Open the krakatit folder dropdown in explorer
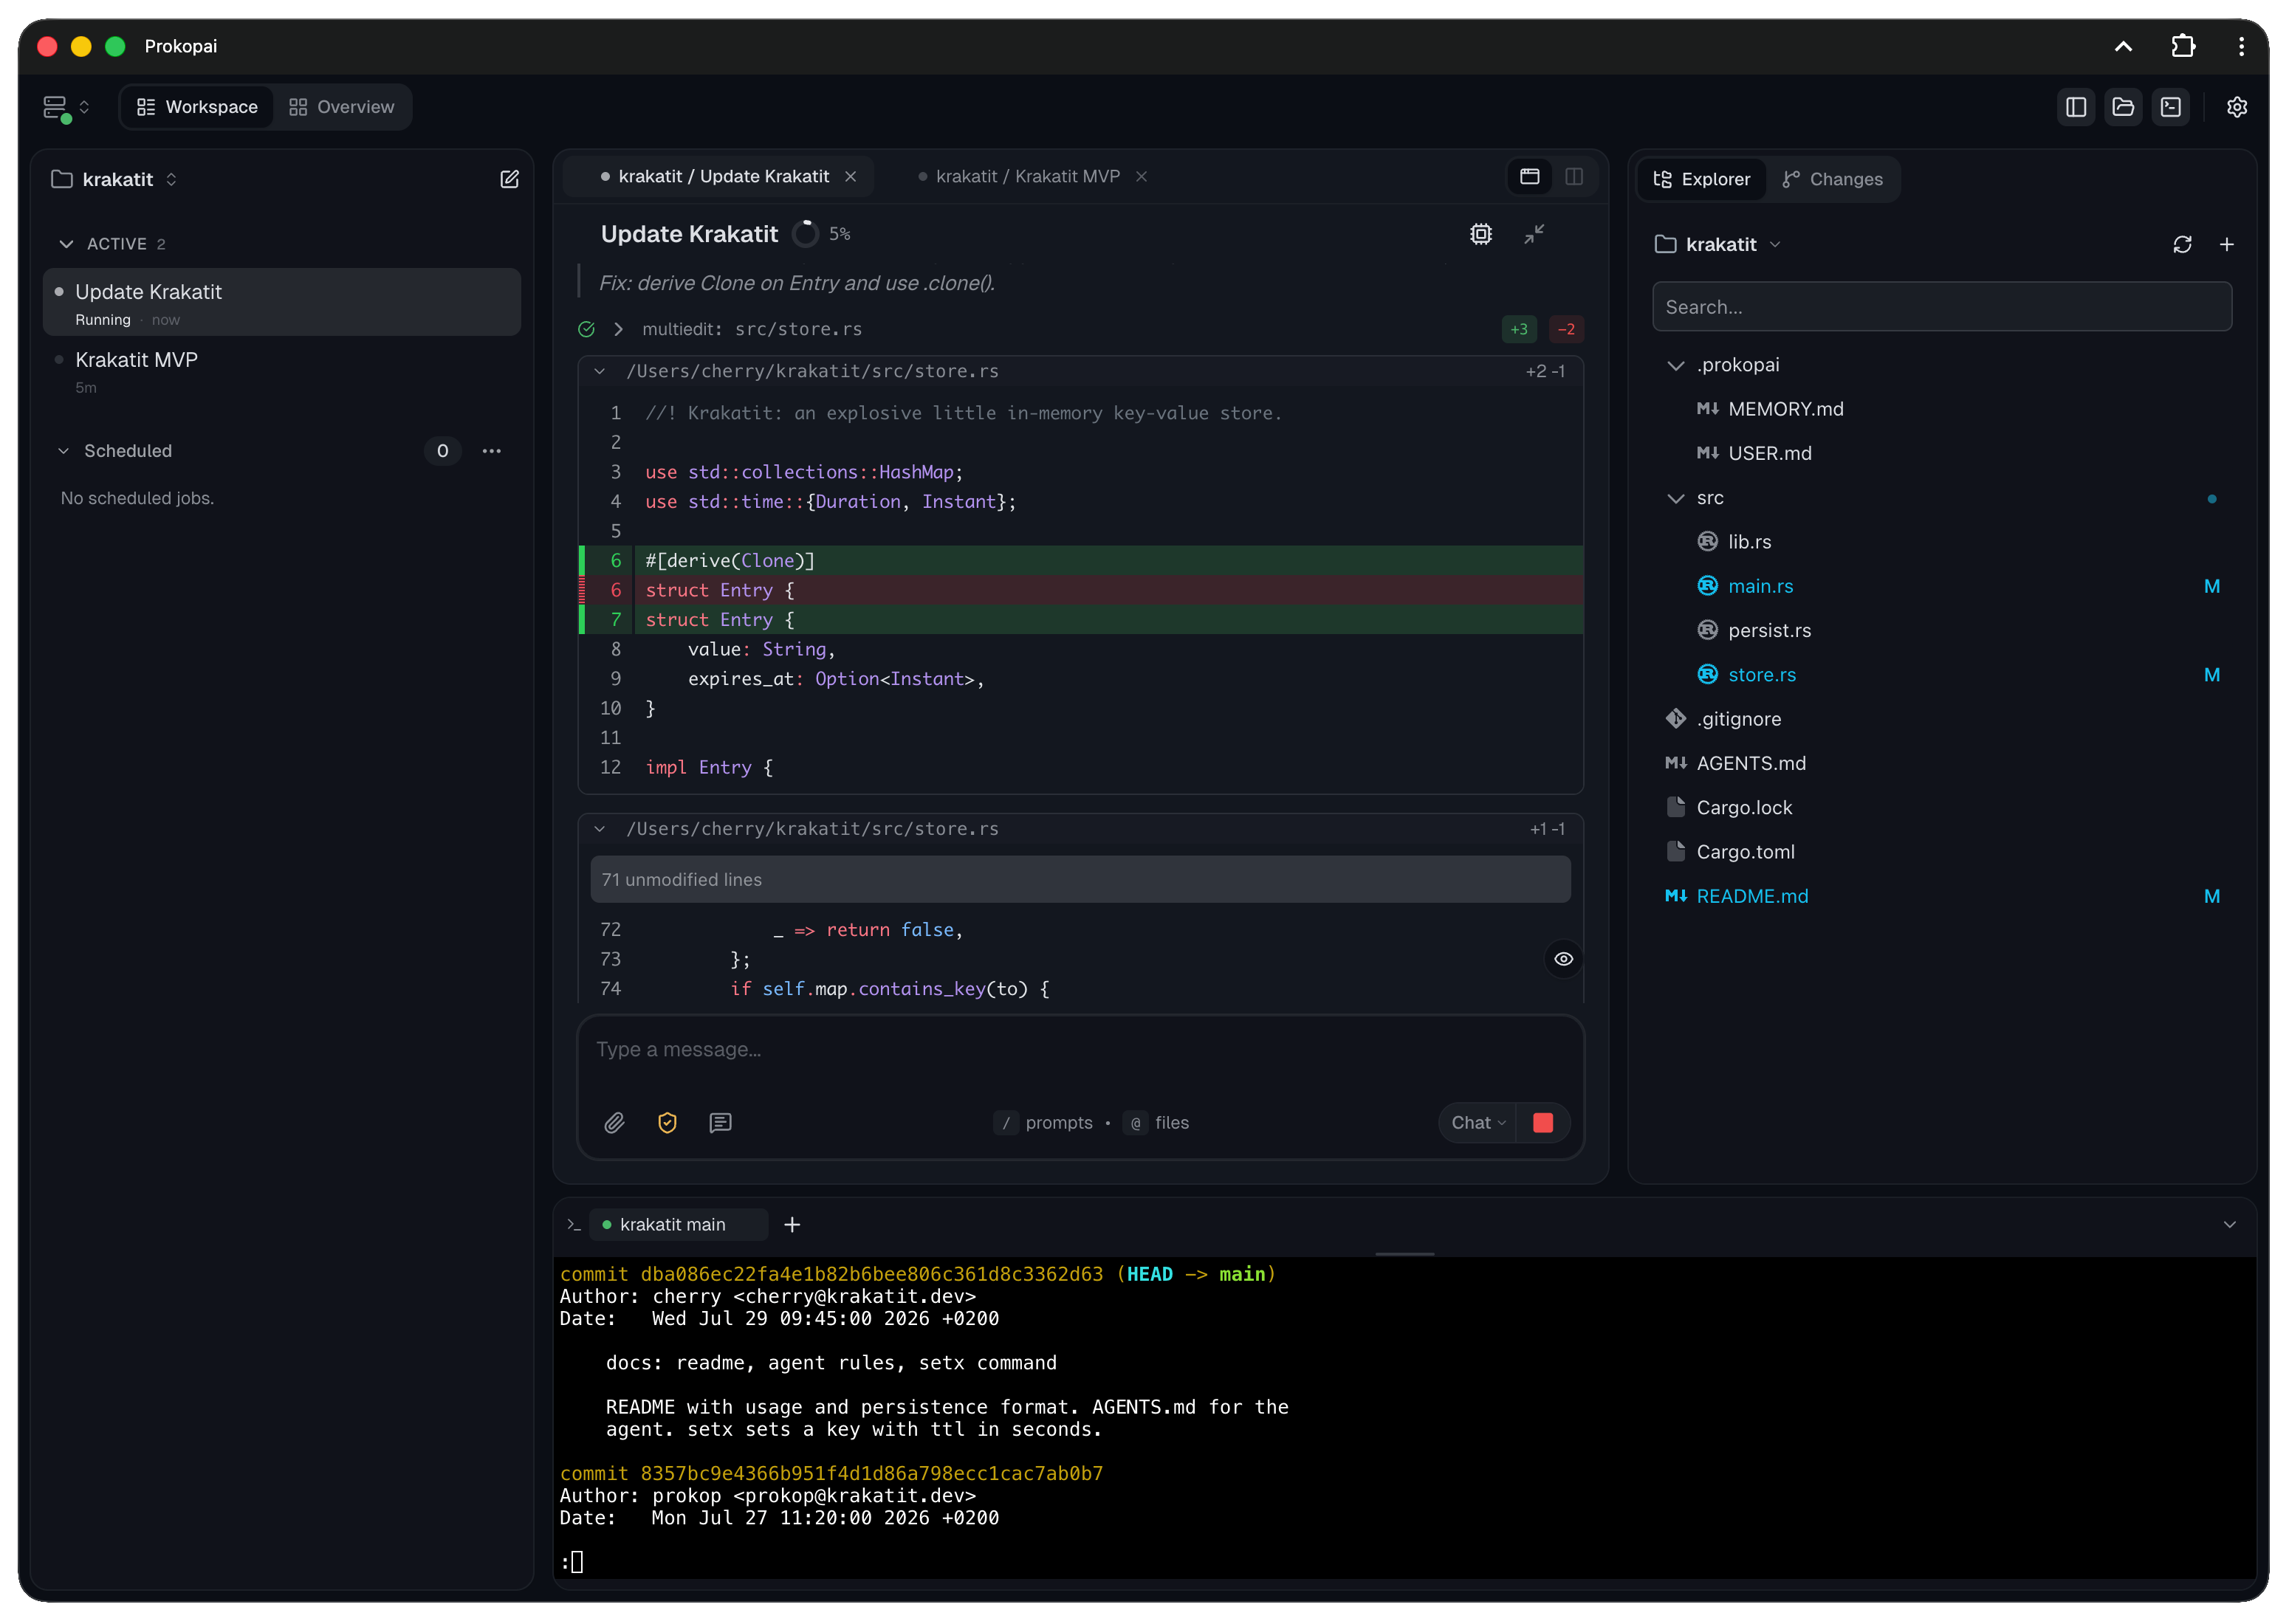The height and width of the screenshot is (1624, 2289). pos(1717,244)
